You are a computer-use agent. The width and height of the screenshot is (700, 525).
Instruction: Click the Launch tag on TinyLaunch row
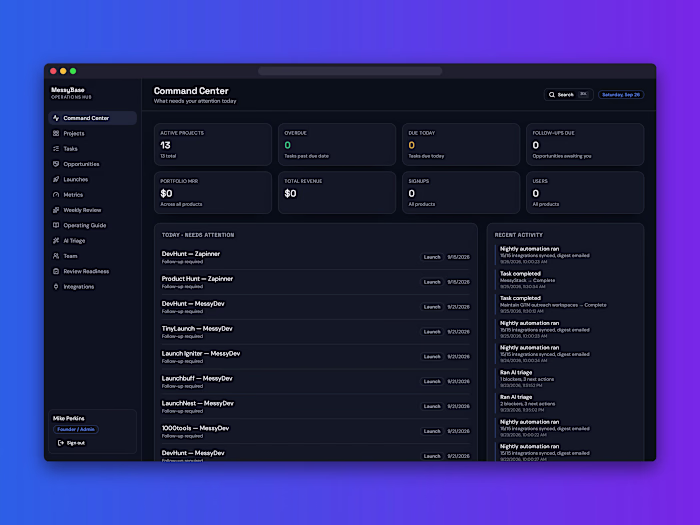pyautogui.click(x=432, y=332)
